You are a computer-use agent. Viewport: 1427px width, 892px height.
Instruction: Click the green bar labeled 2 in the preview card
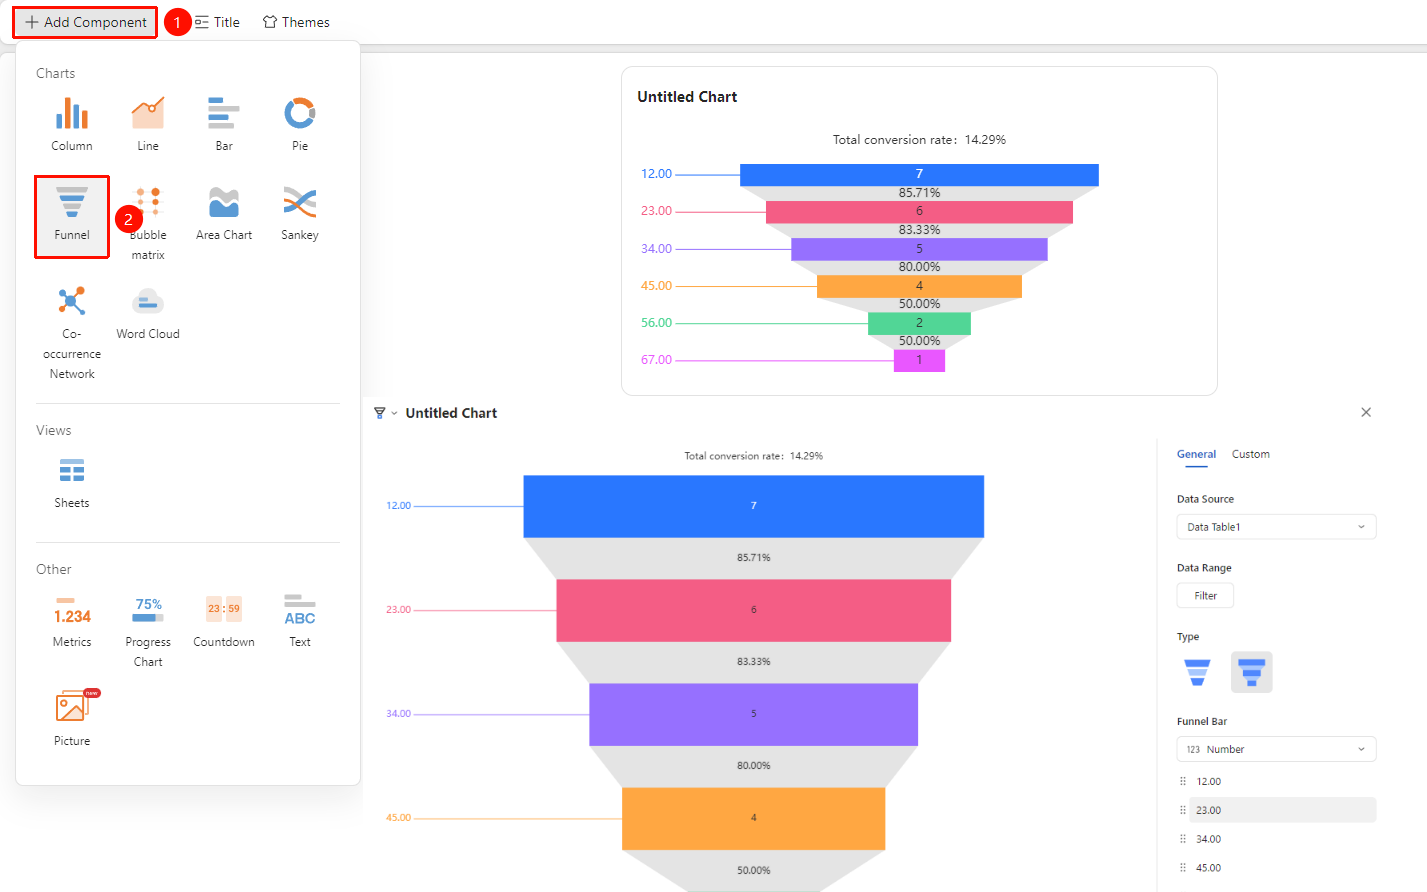[x=919, y=323]
